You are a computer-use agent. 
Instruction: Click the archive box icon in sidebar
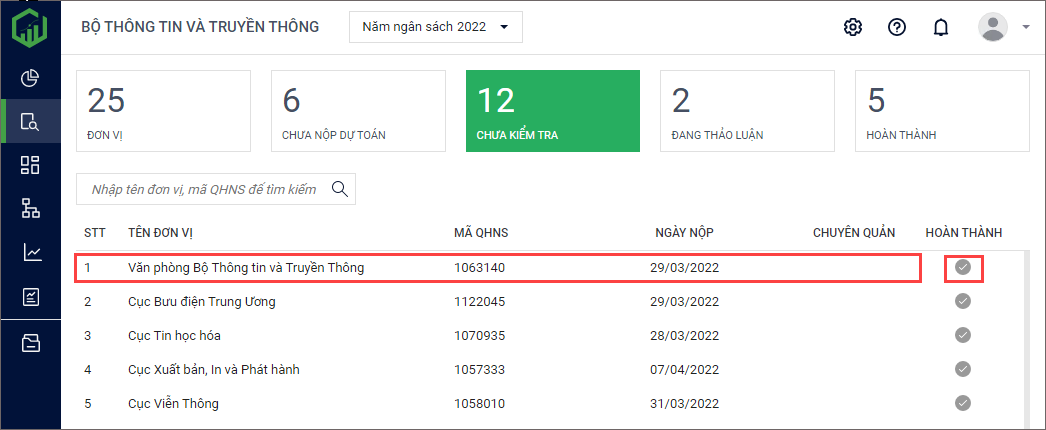coord(30,344)
